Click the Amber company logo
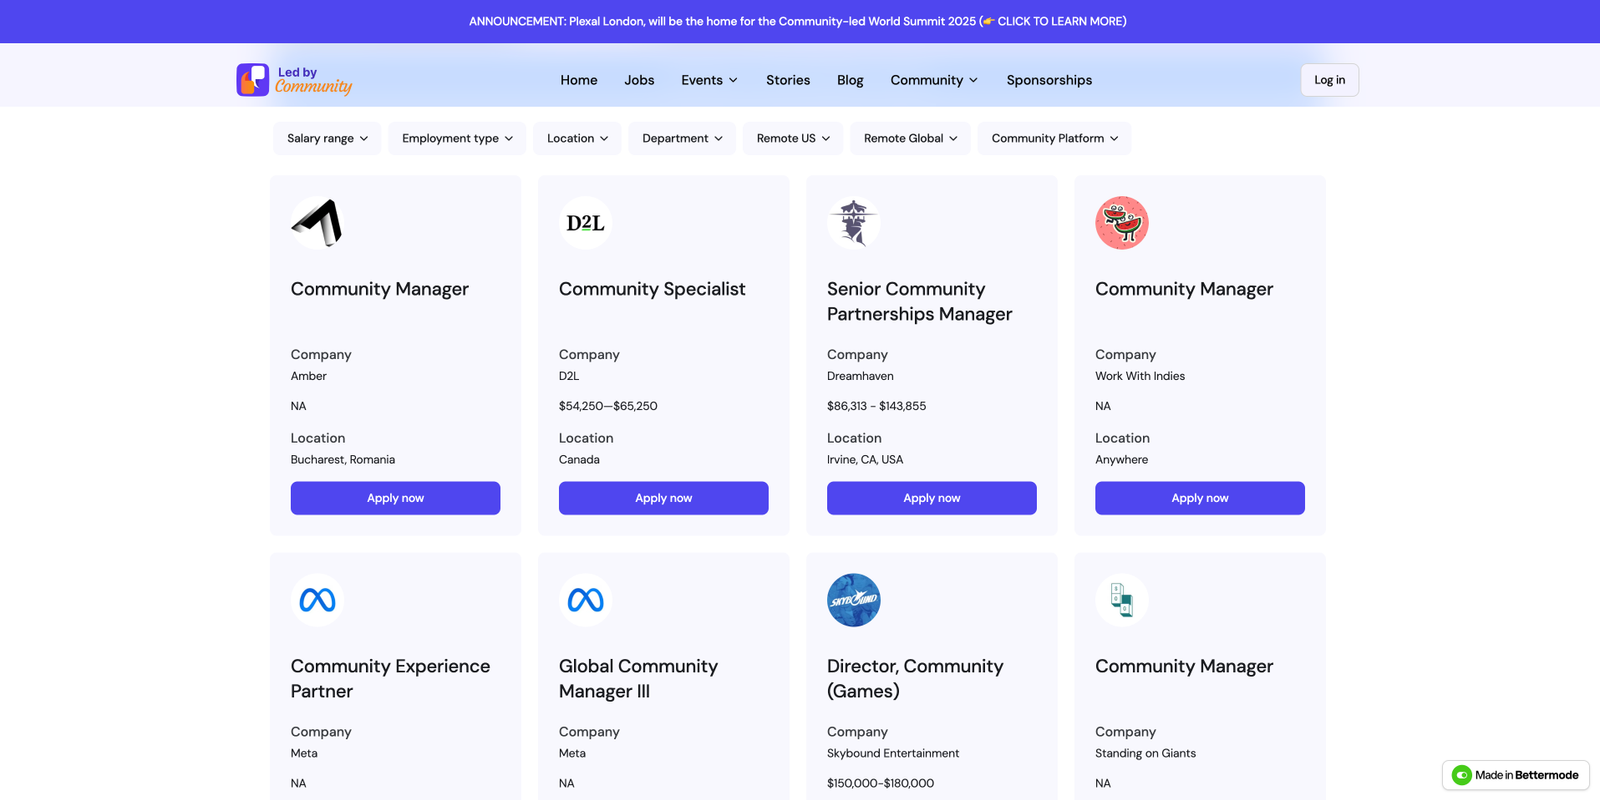Screen dimensions: 1600x800 [x=317, y=222]
